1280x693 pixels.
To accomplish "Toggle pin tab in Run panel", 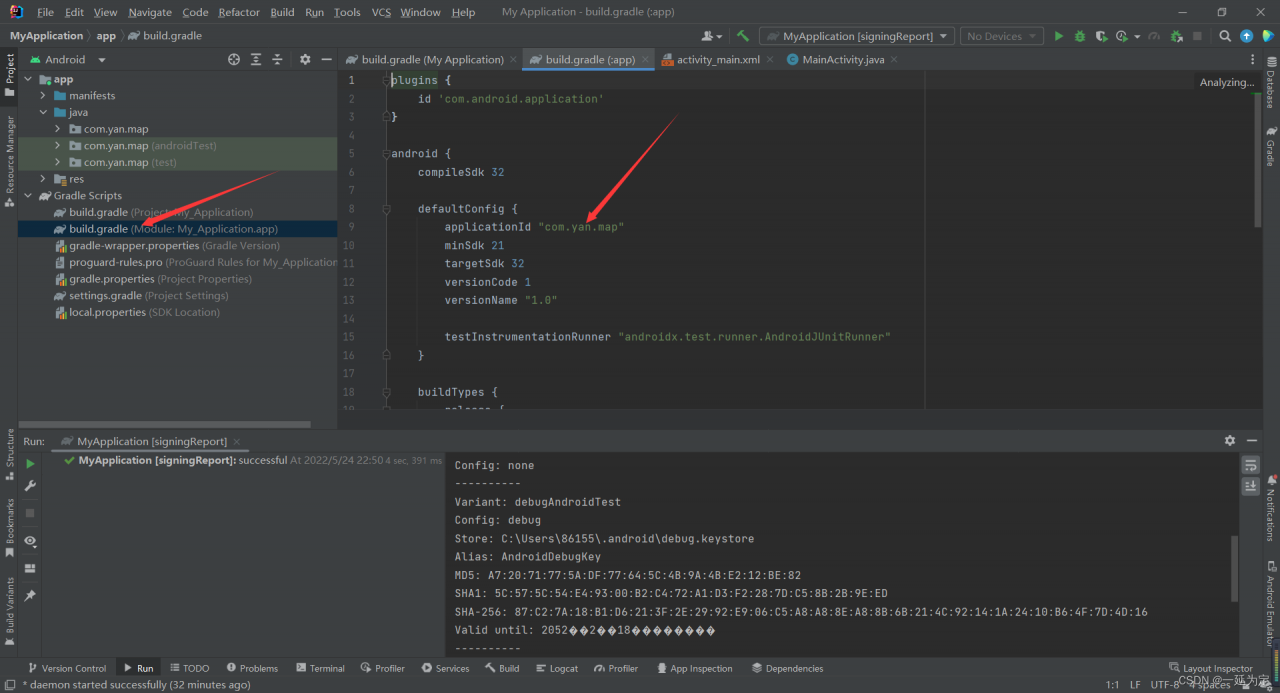I will pyautogui.click(x=30, y=595).
